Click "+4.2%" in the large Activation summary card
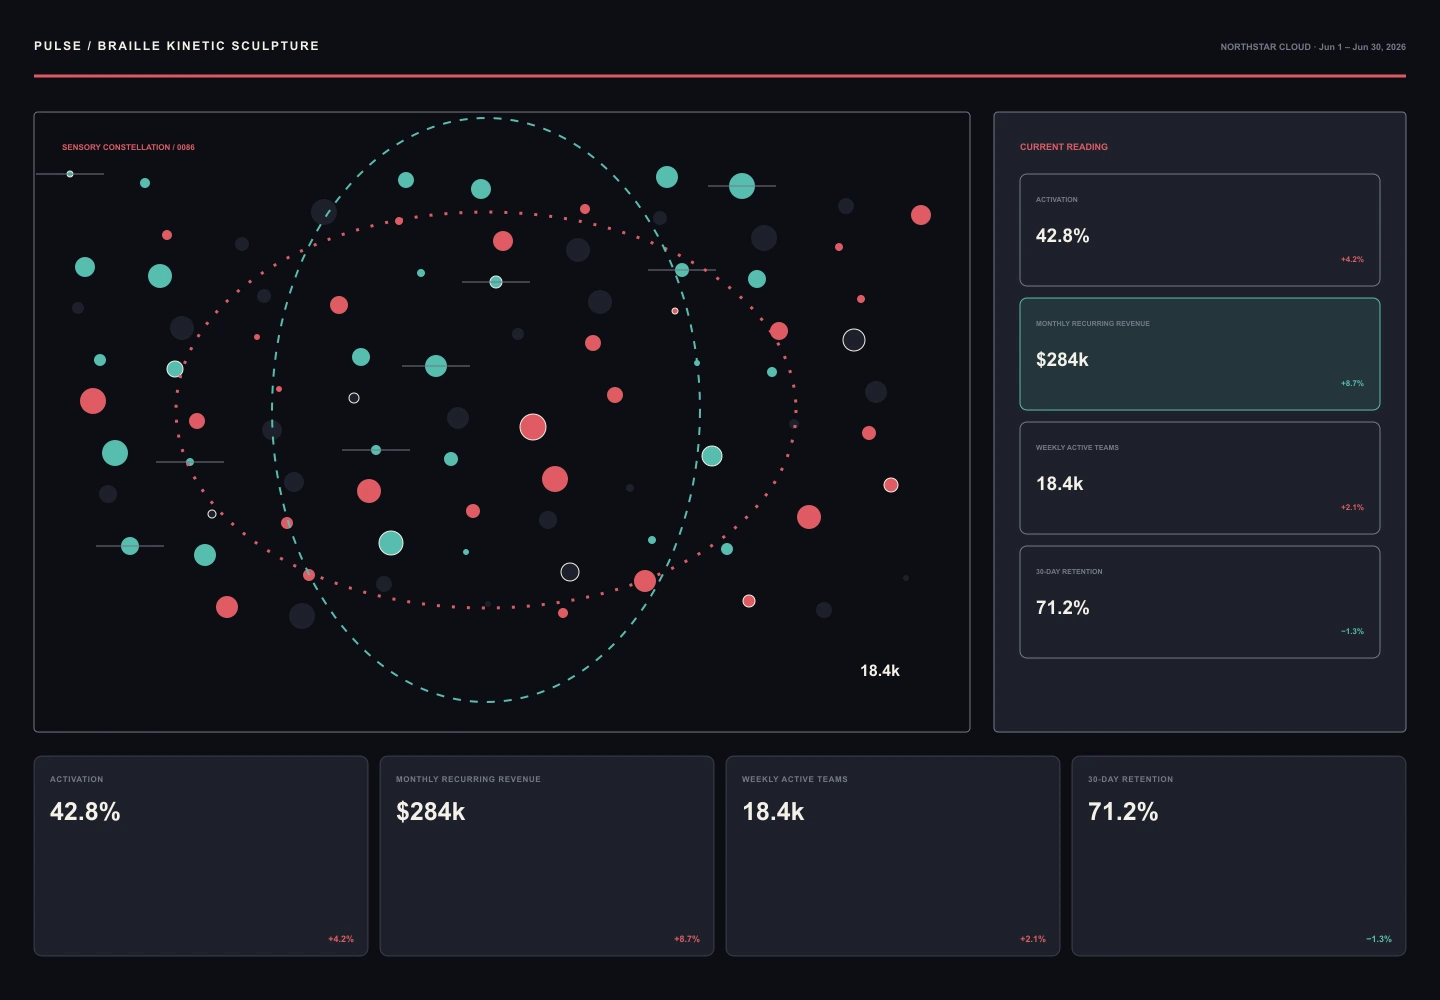This screenshot has width=1440, height=1000. 341,939
